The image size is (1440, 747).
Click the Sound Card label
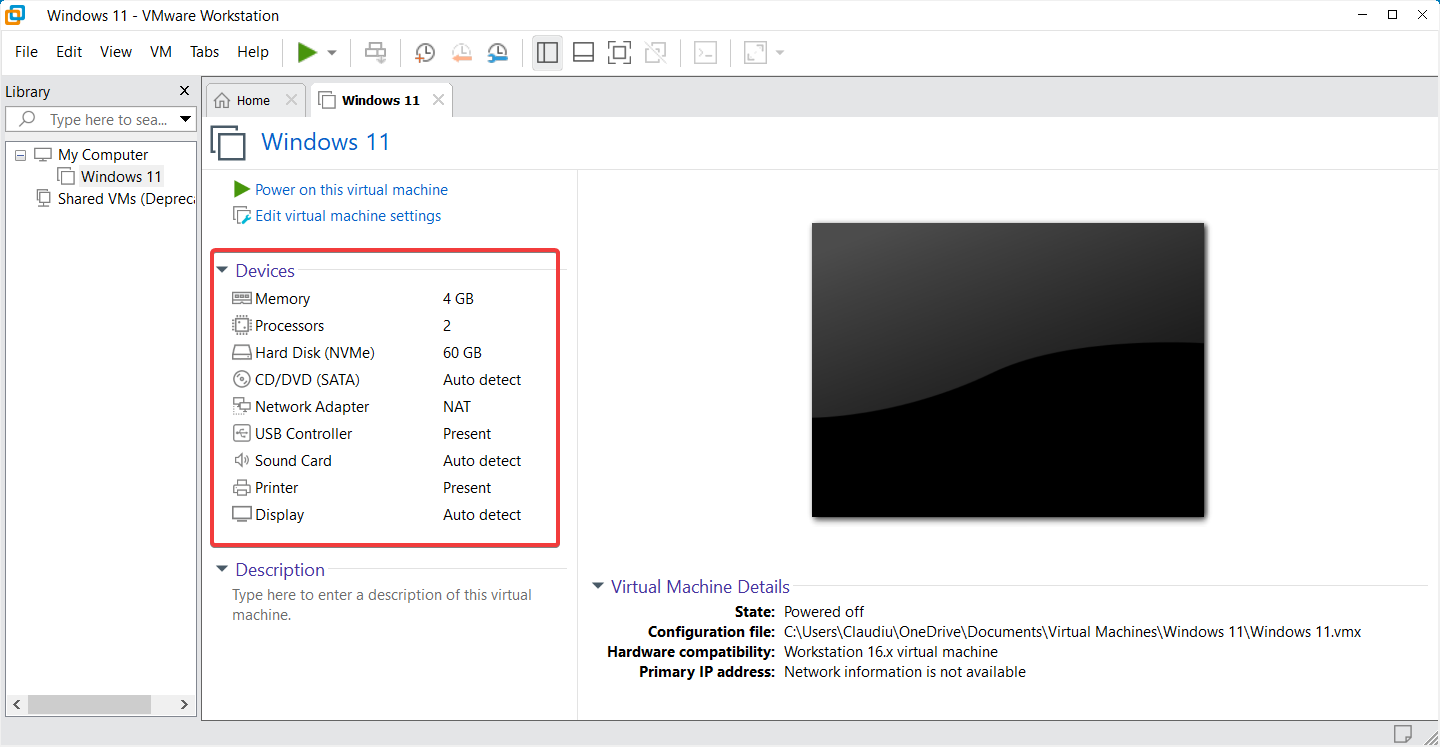point(293,460)
